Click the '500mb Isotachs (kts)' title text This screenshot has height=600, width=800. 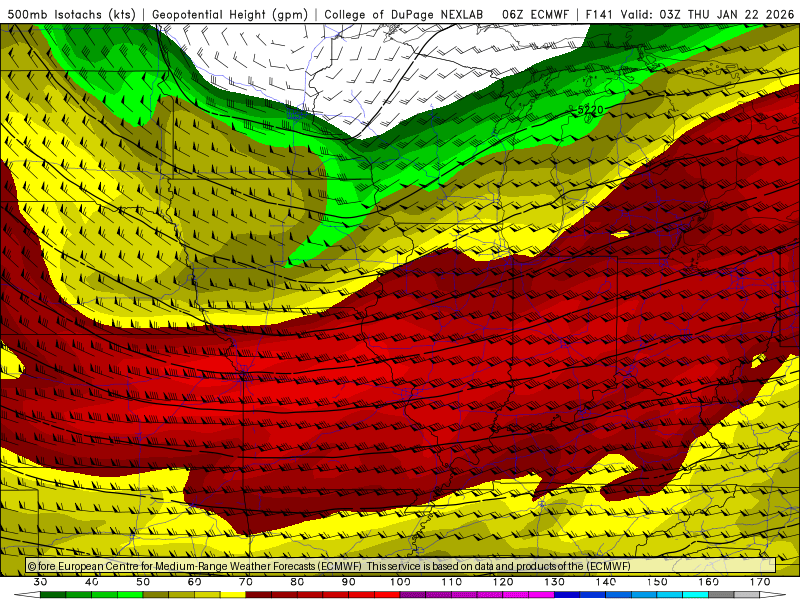(71, 14)
